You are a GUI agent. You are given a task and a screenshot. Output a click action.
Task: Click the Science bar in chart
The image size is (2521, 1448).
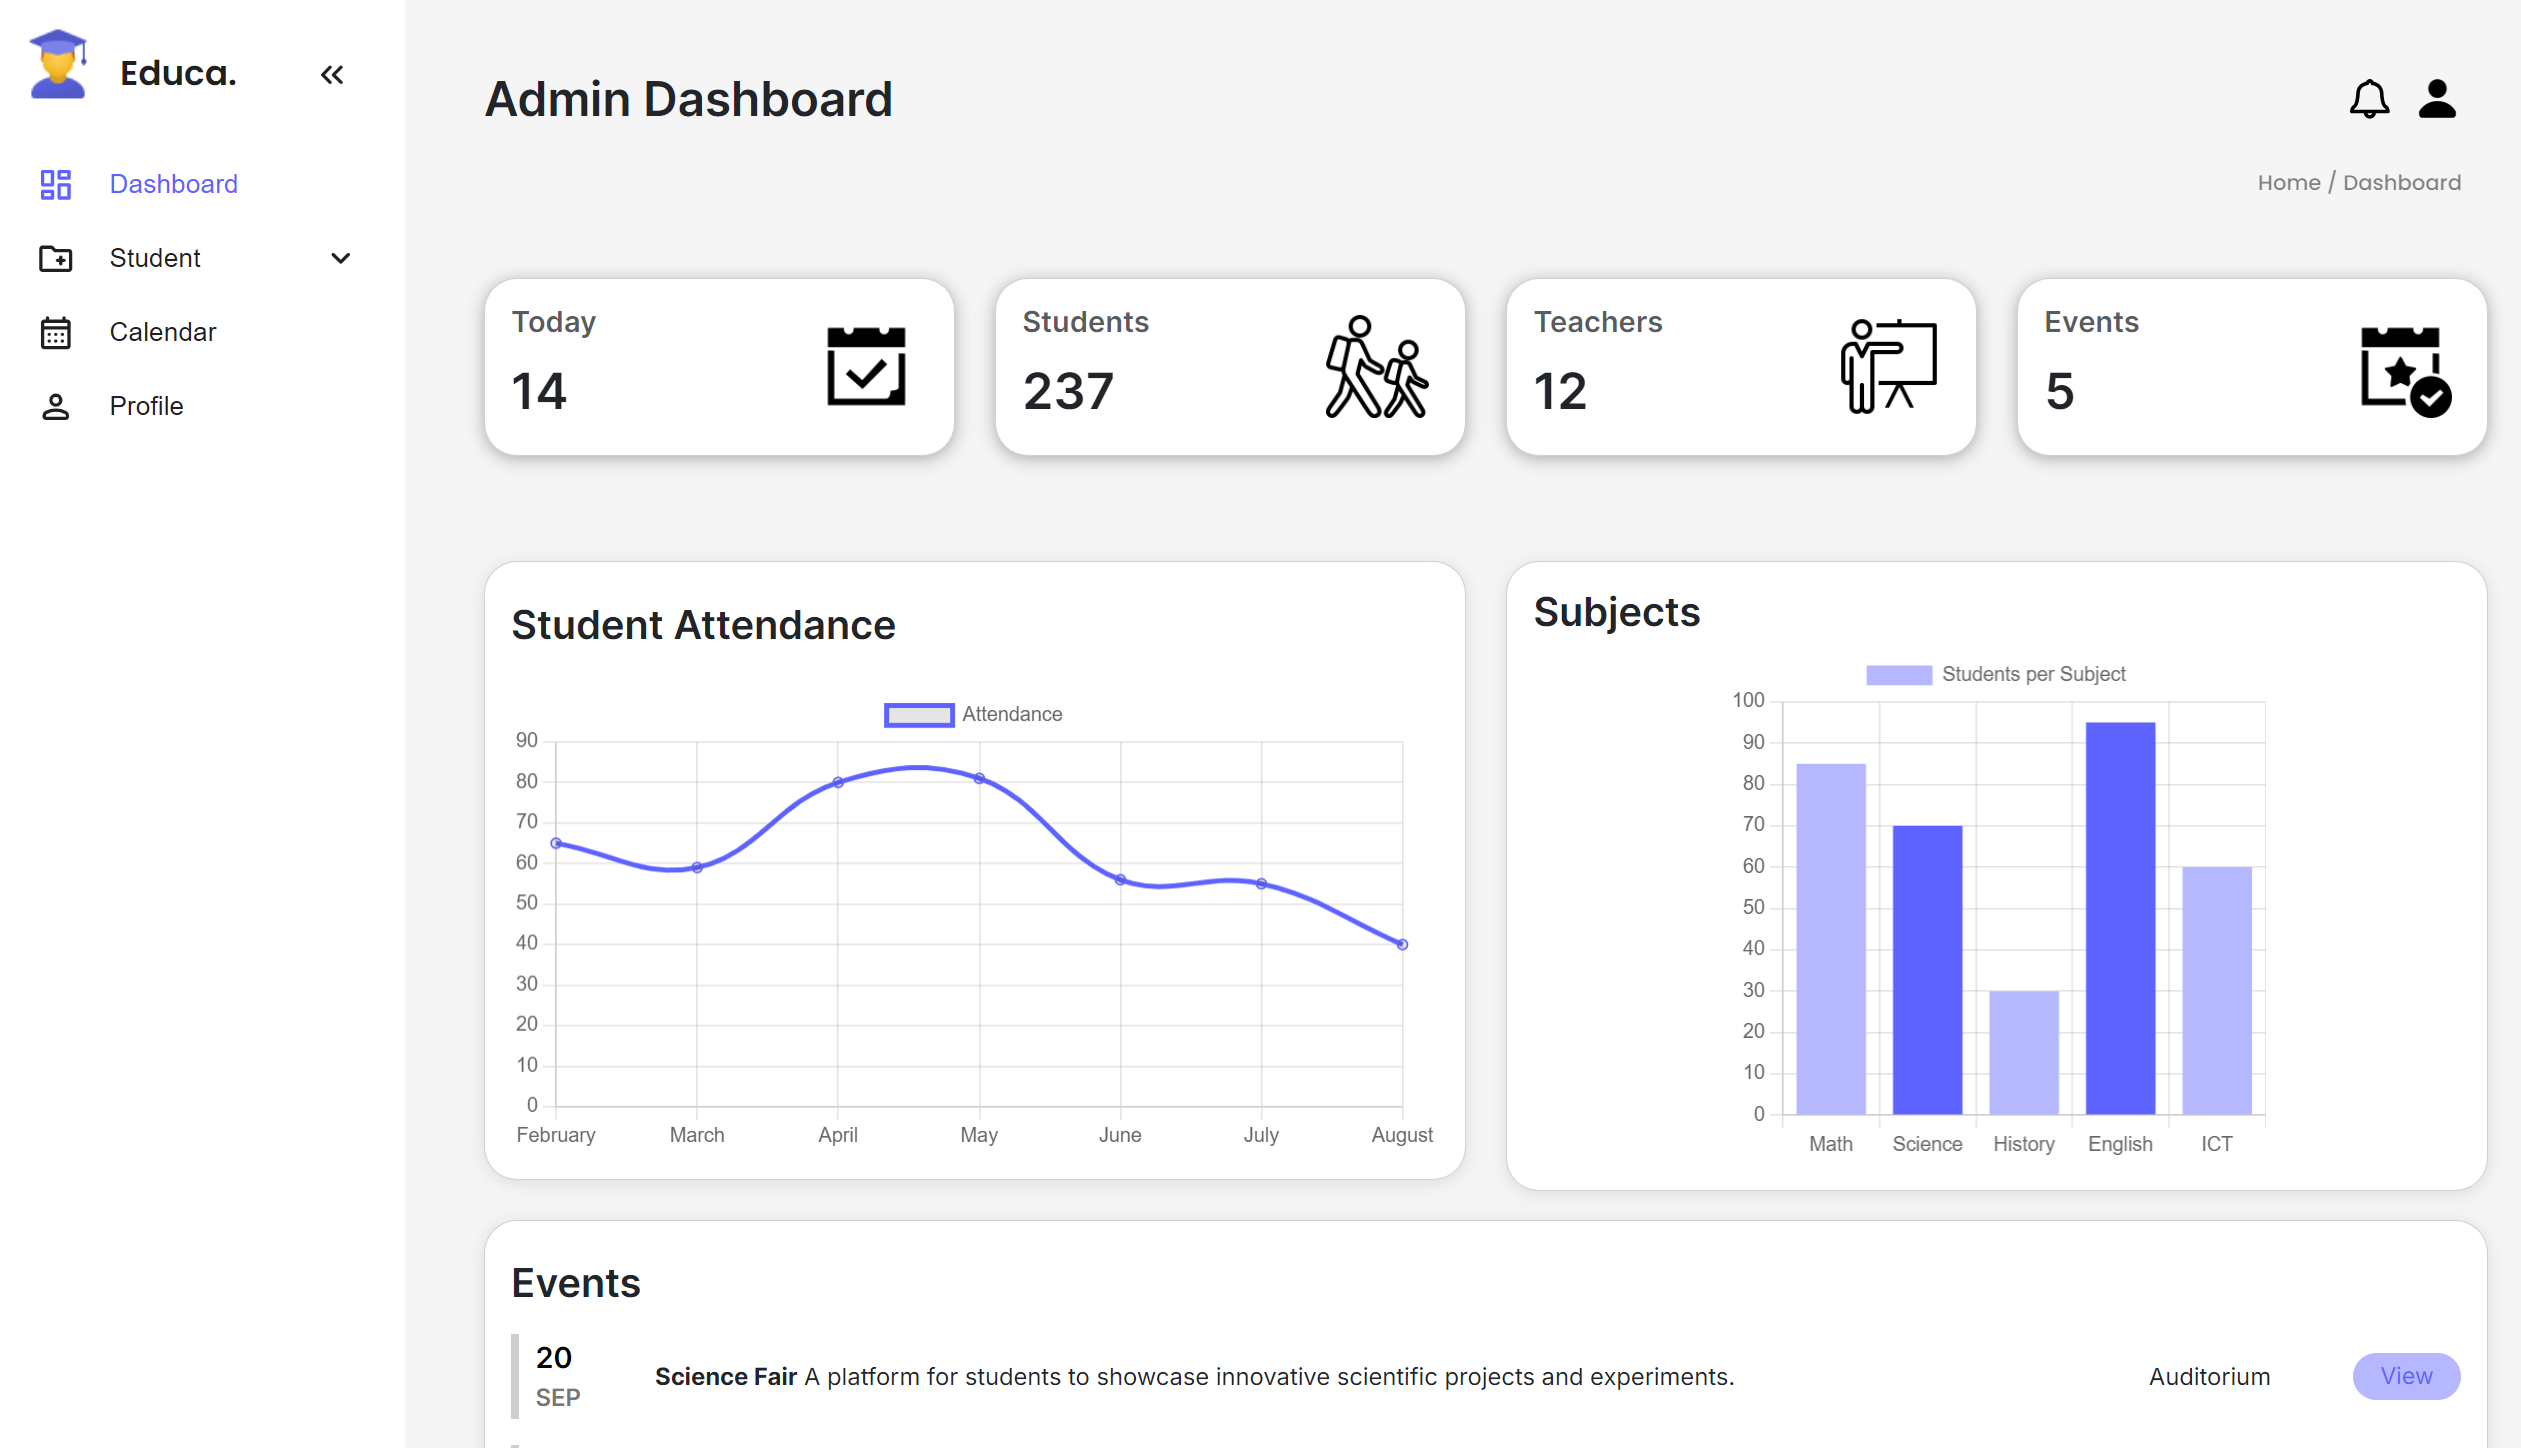pos(1926,969)
